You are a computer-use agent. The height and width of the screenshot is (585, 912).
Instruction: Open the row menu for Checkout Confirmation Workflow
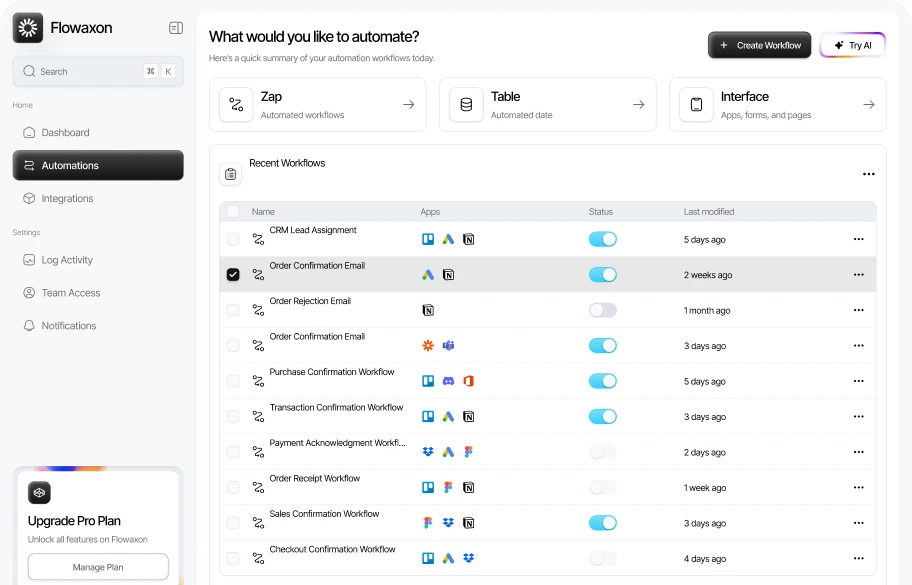tap(858, 558)
